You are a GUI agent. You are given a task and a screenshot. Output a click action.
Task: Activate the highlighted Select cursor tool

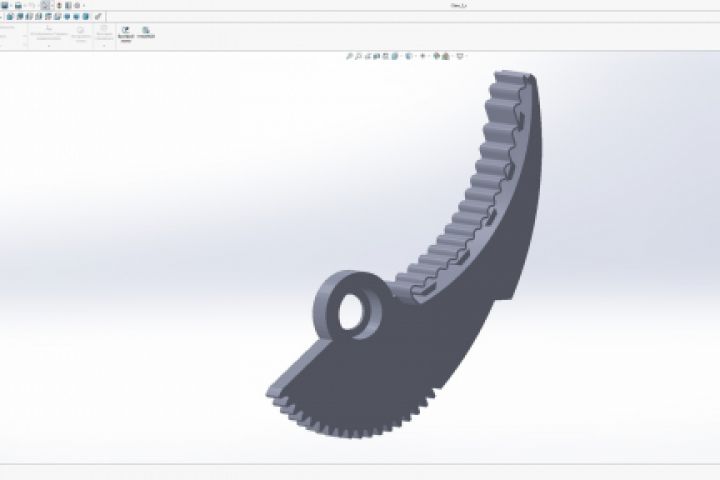tap(45, 6)
